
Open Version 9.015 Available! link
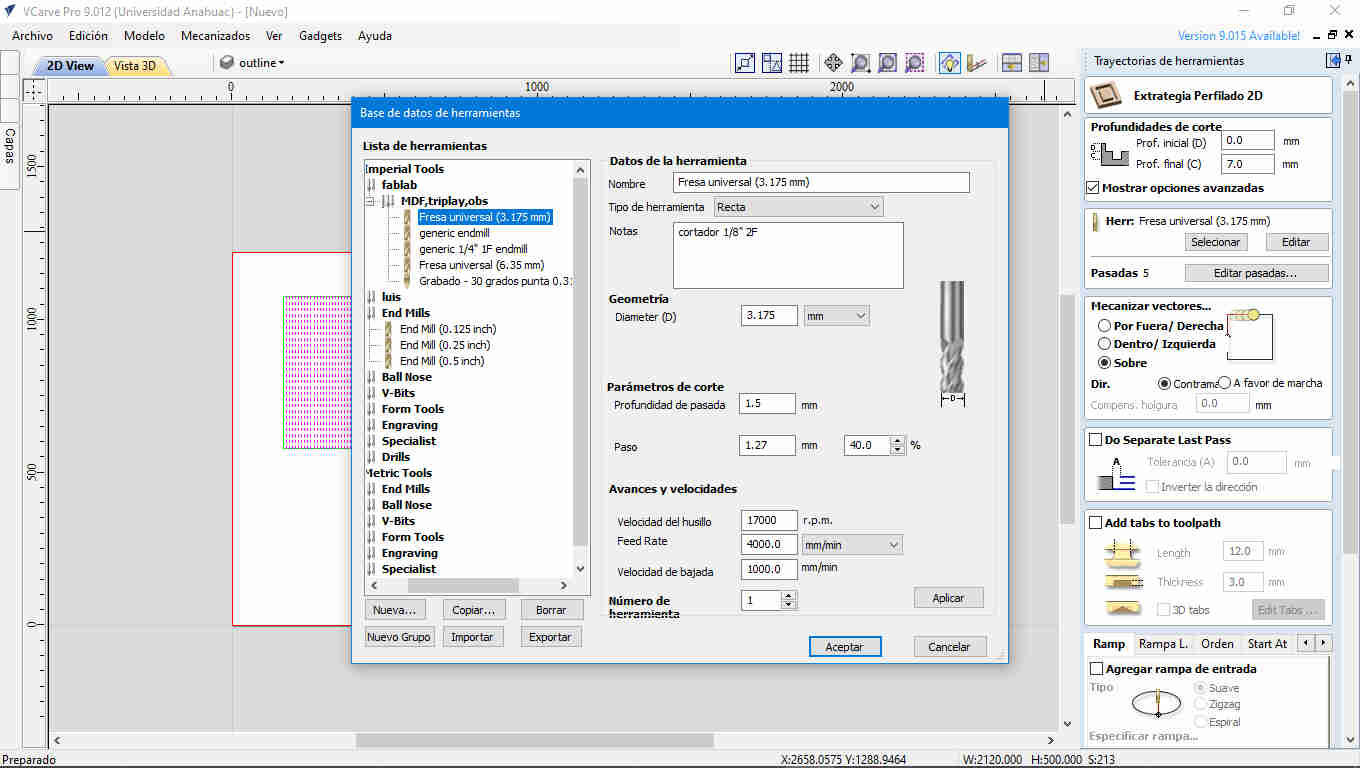point(1239,35)
